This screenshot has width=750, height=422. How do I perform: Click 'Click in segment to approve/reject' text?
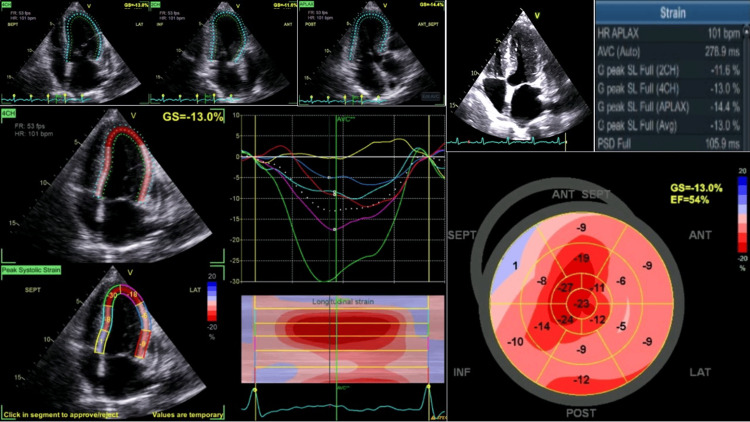click(61, 414)
